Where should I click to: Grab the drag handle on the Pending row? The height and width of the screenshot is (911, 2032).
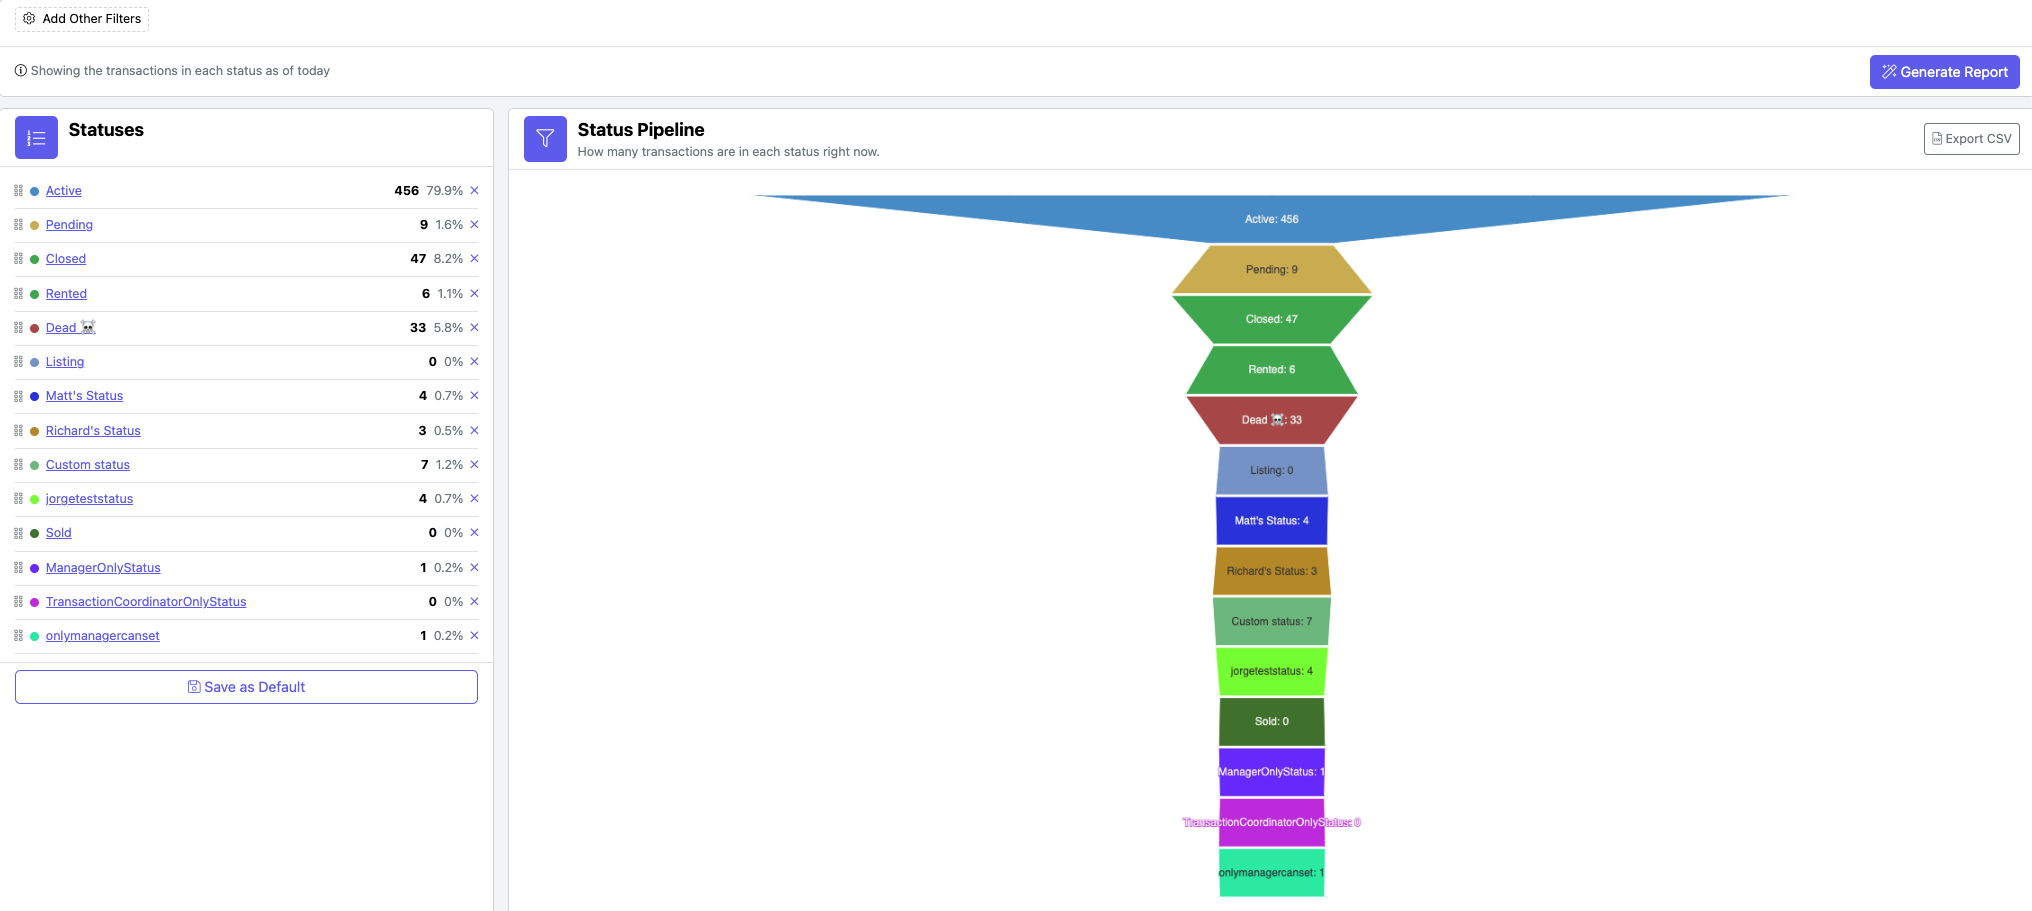point(18,225)
